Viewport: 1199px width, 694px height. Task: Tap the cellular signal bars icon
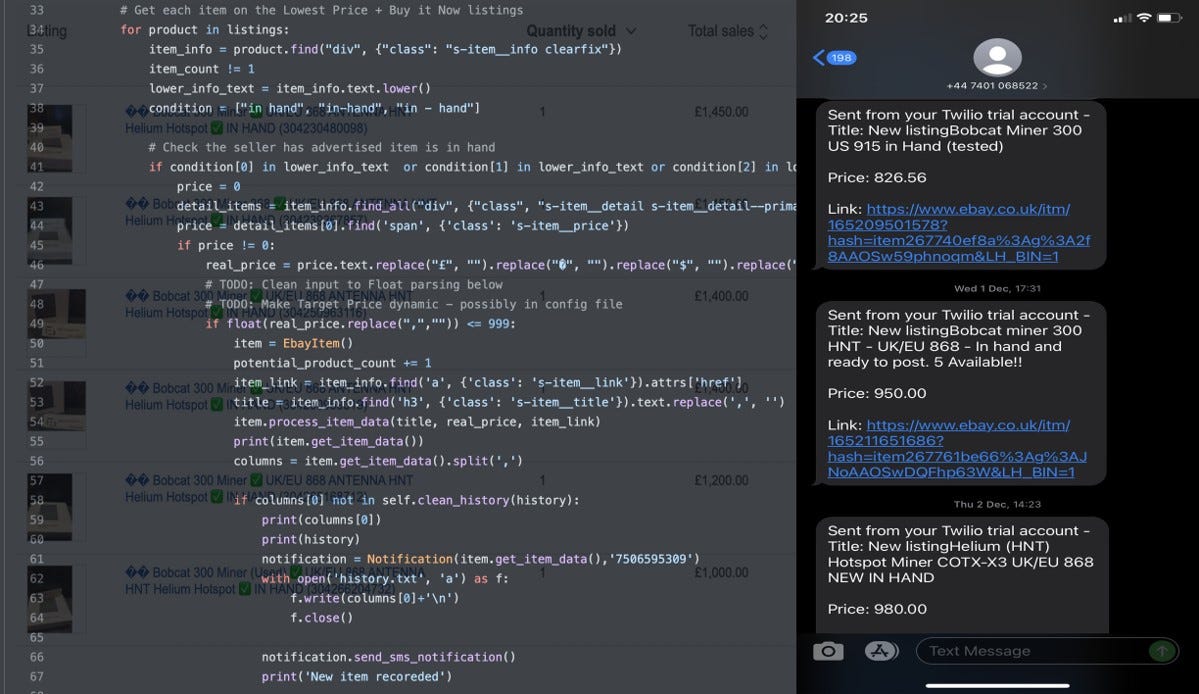coord(1122,17)
